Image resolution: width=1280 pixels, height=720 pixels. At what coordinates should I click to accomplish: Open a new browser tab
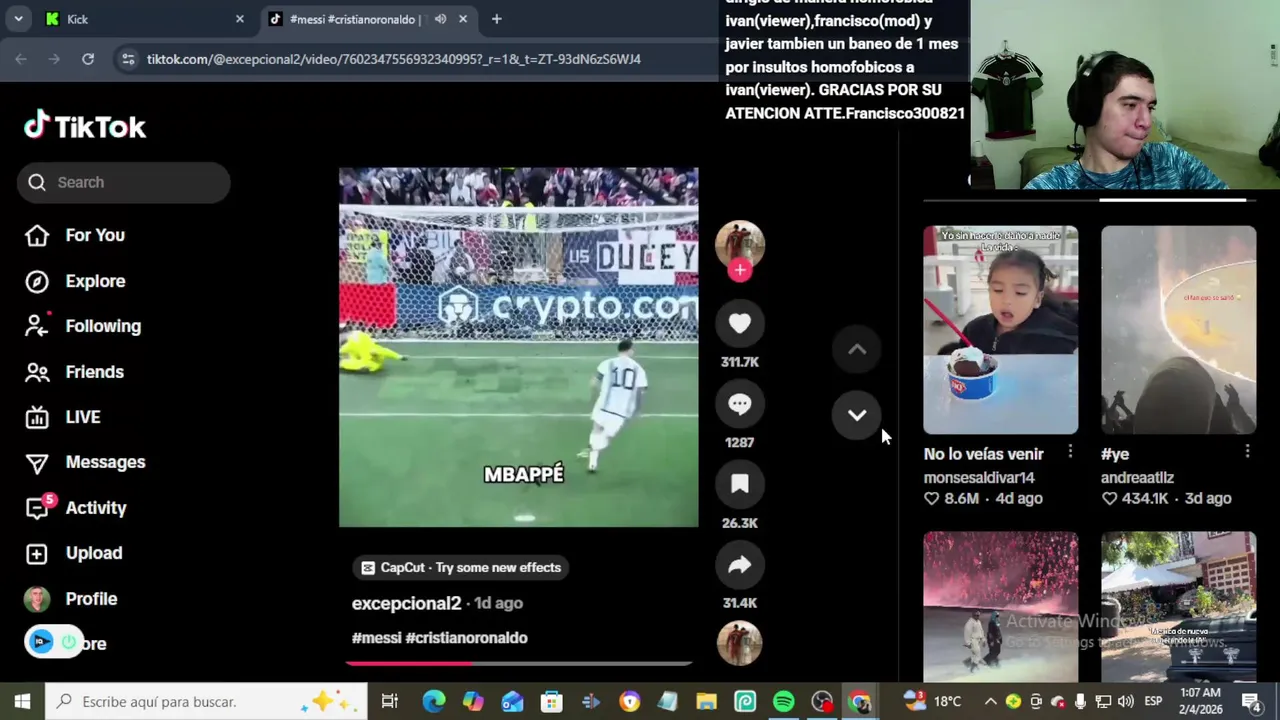(496, 19)
